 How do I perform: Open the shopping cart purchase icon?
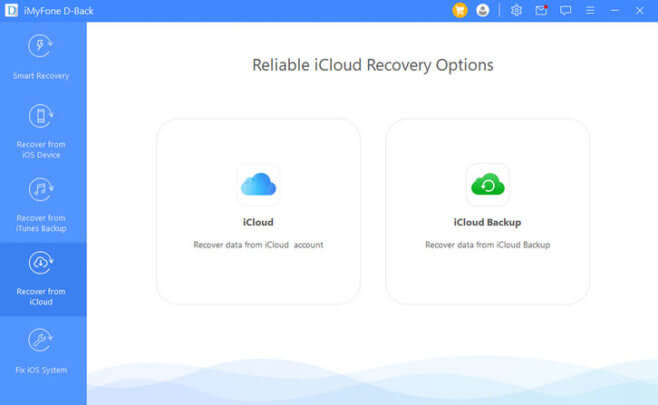coord(460,10)
